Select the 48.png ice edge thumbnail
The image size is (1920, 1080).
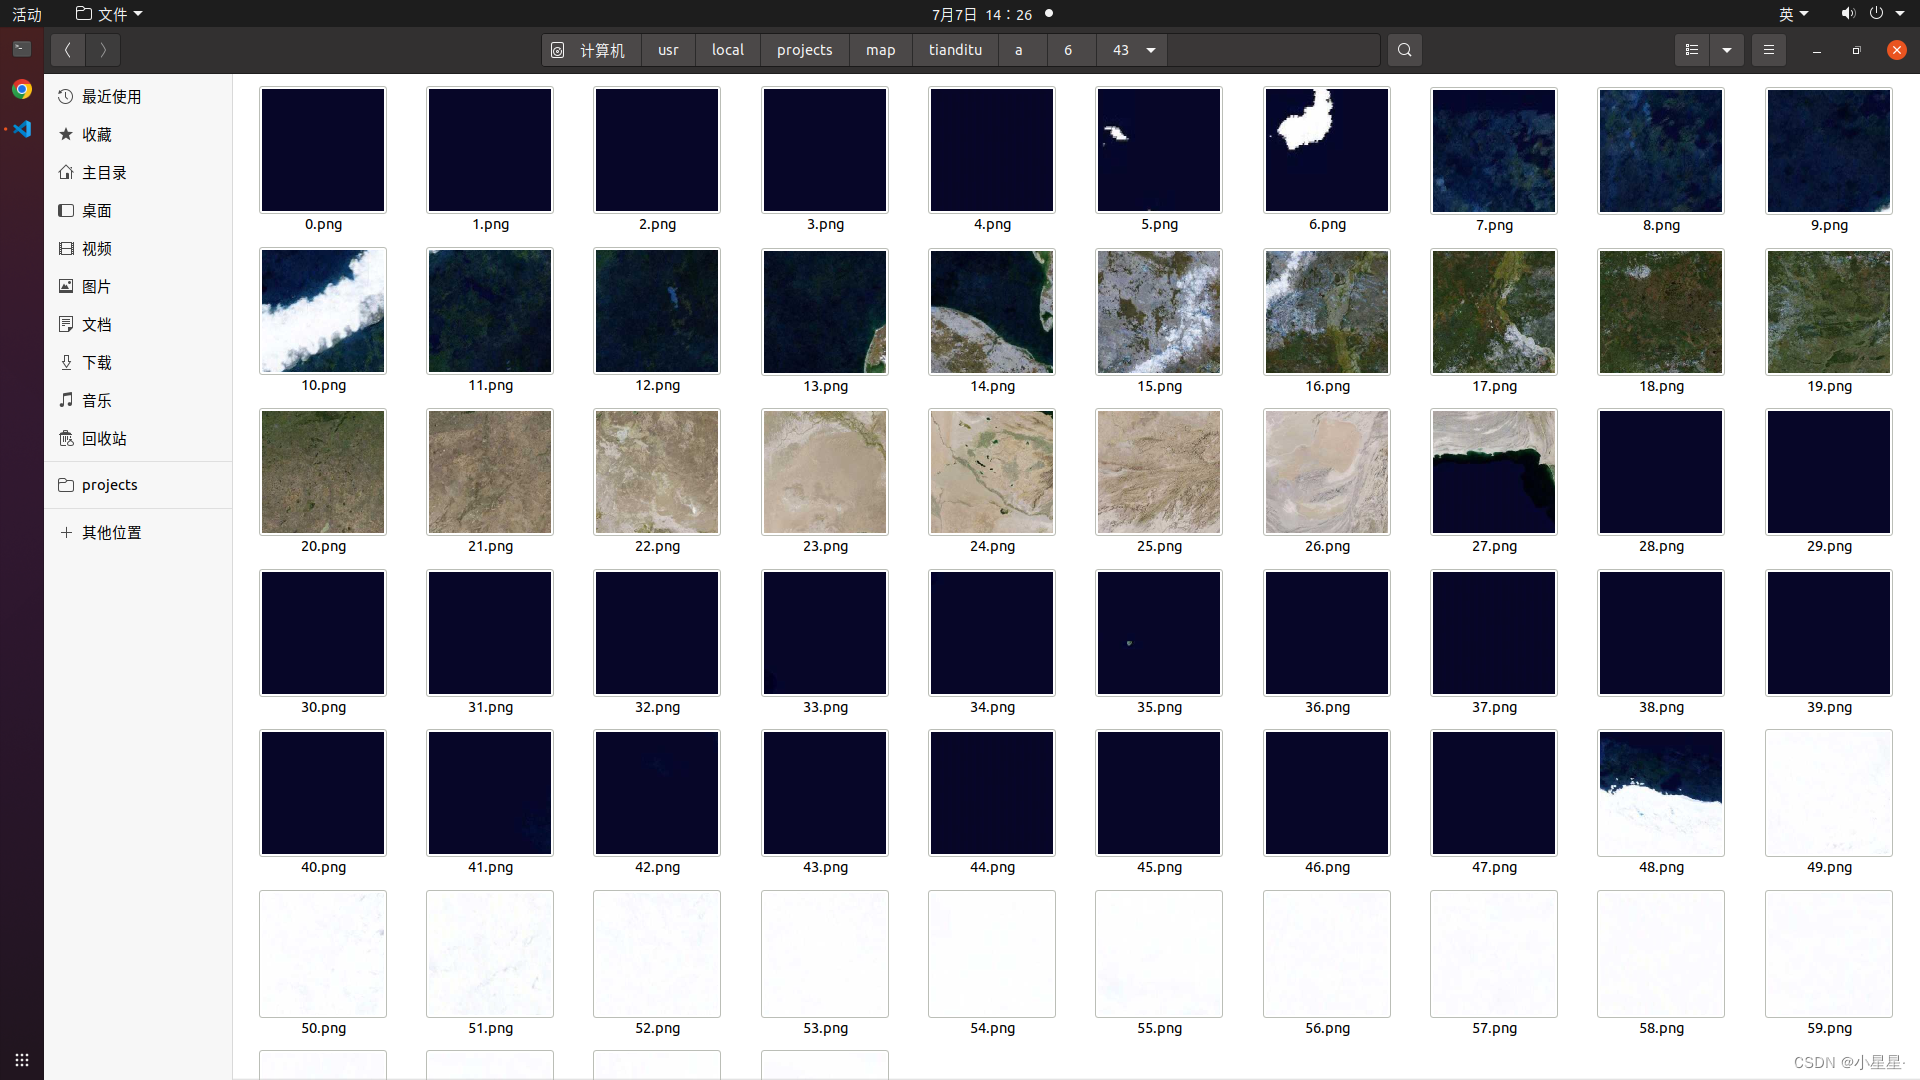1661,793
